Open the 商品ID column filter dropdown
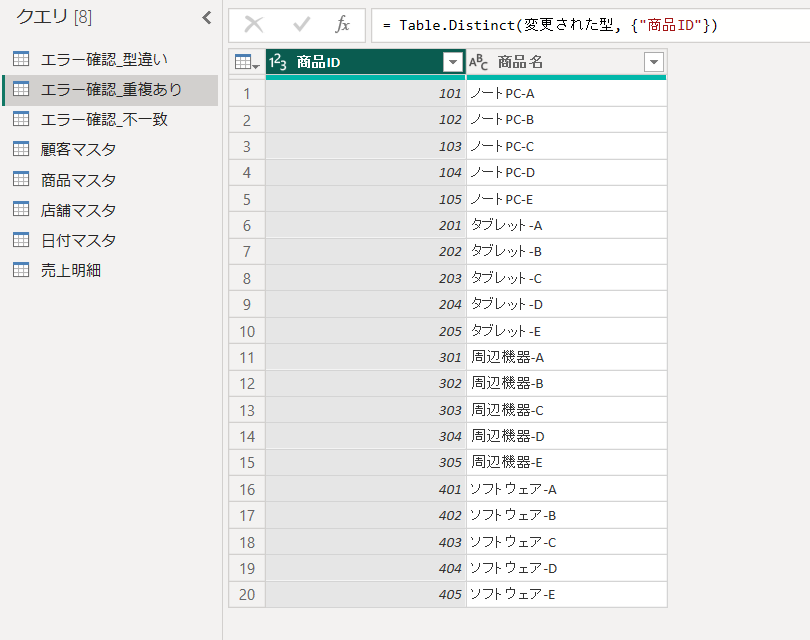Image resolution: width=810 pixels, height=640 pixels. pyautogui.click(x=453, y=63)
